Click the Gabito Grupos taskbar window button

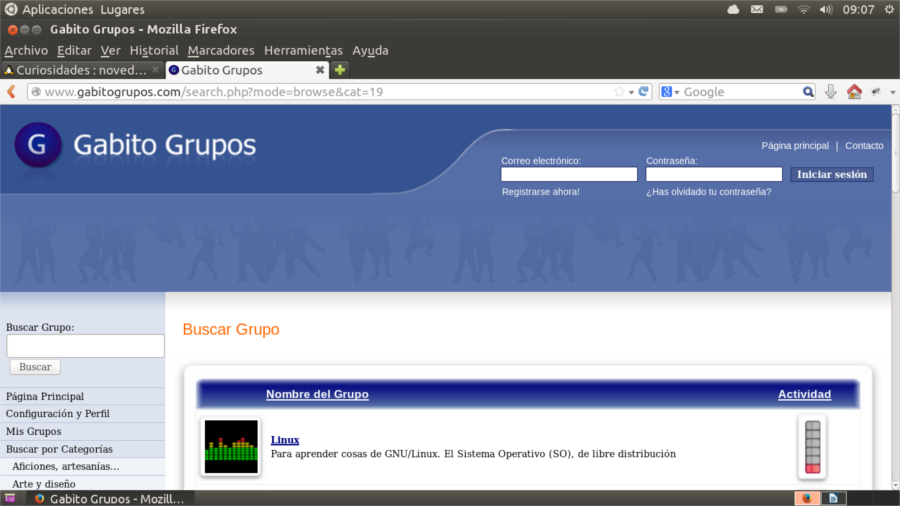pos(109,499)
